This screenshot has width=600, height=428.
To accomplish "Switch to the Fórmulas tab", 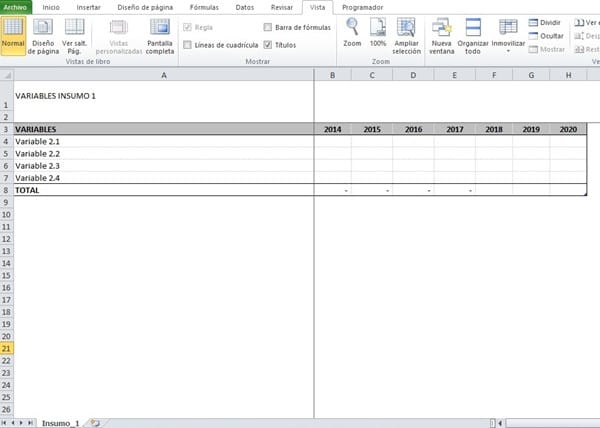I will (204, 7).
